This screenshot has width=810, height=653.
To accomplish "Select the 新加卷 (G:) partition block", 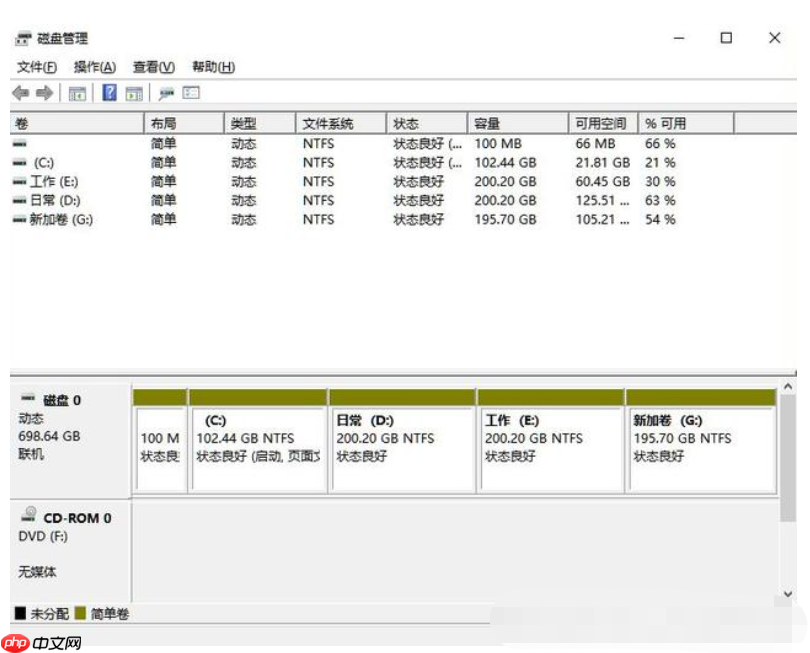I will [x=700, y=447].
